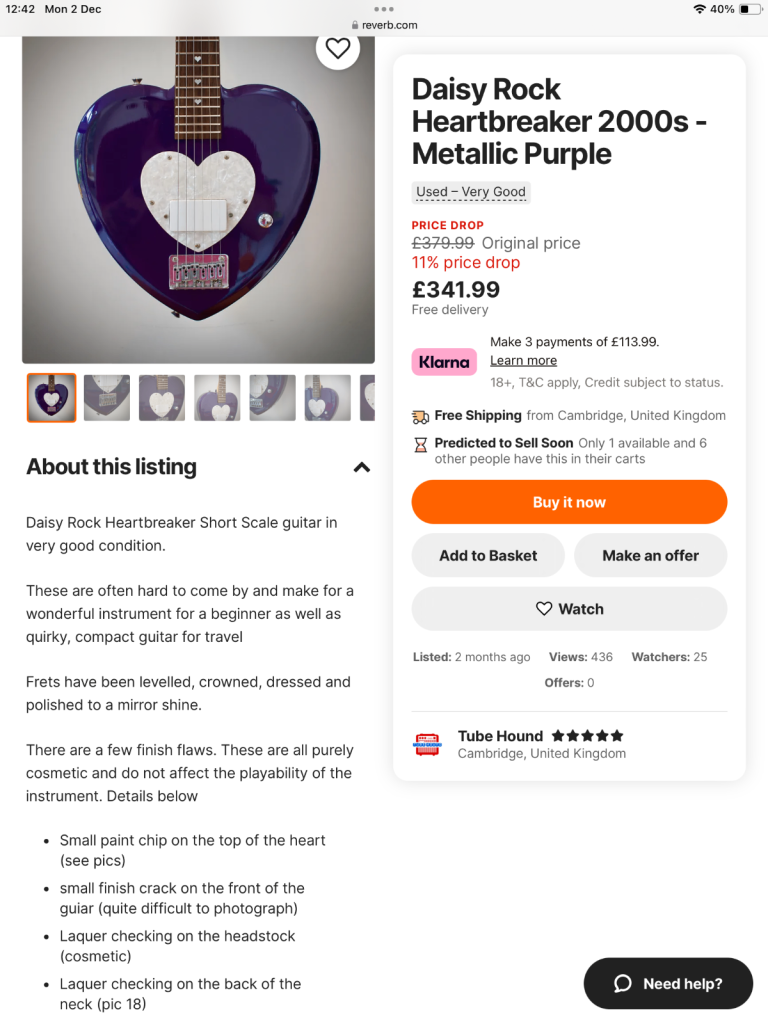Toggle Watch on this listing

569,609
